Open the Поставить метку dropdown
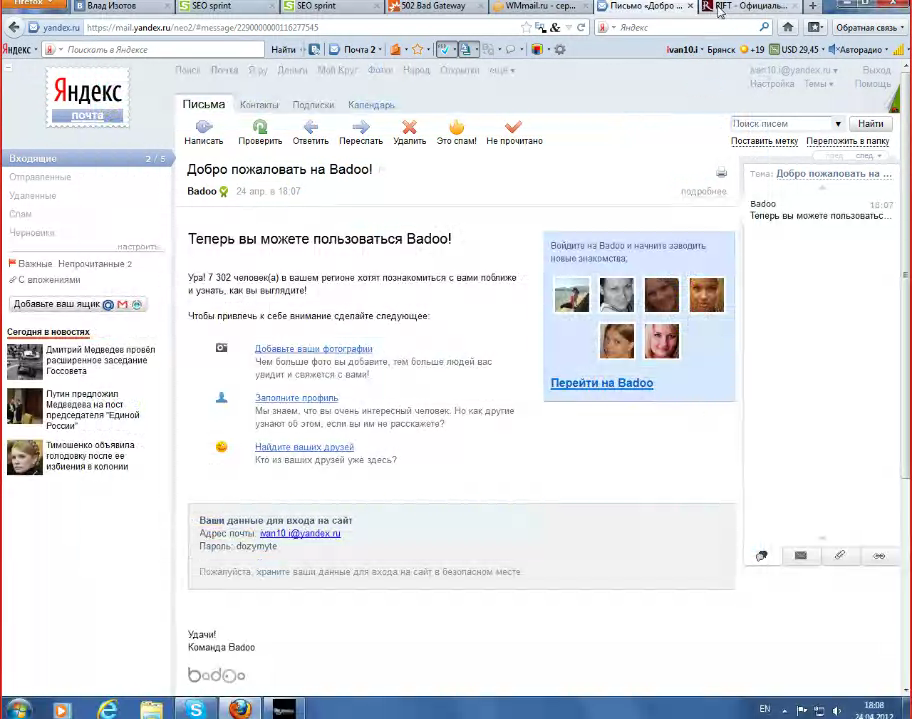This screenshot has height=720, width=912. [x=764, y=141]
